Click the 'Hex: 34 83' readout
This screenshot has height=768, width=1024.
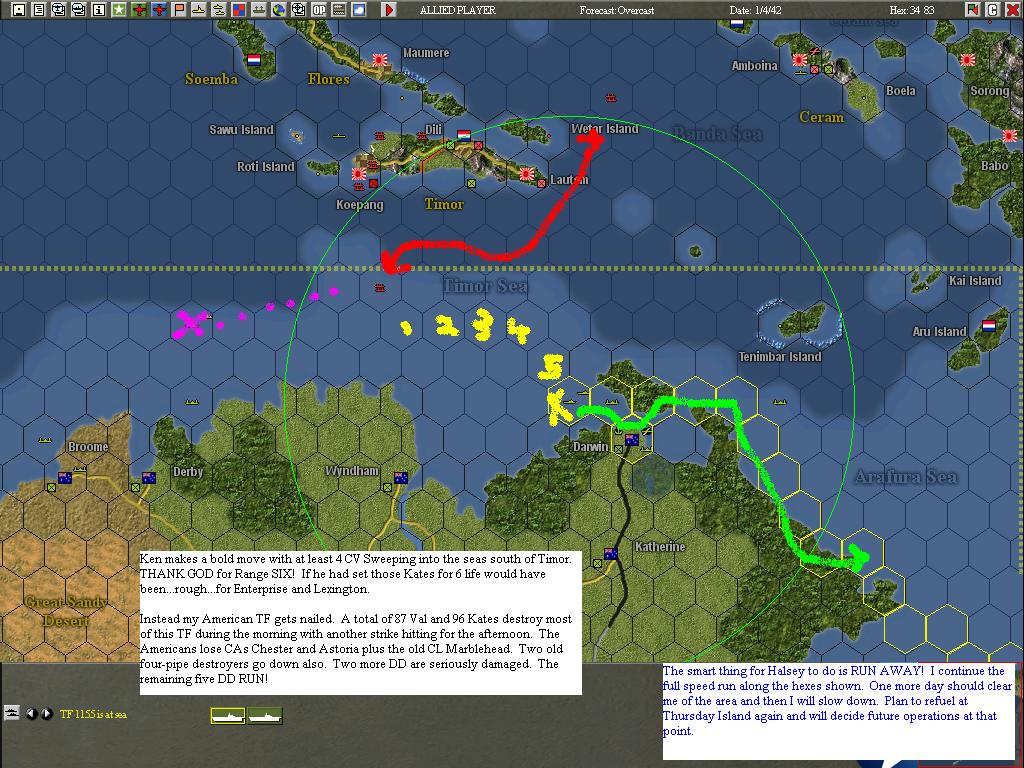912,10
